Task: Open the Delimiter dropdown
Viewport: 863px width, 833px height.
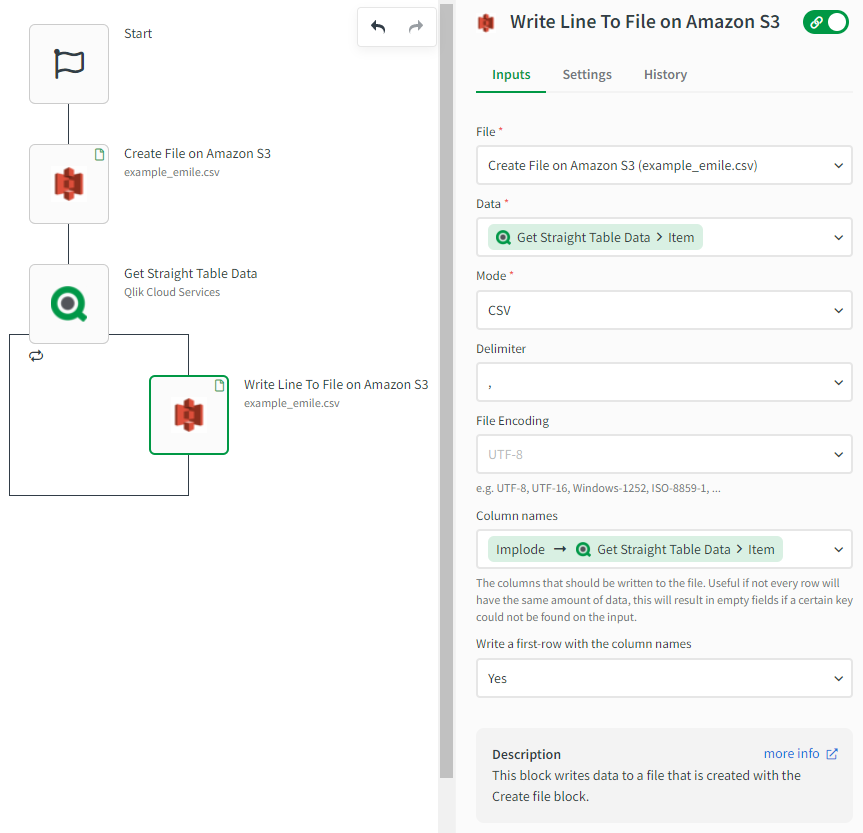Action: tap(664, 382)
